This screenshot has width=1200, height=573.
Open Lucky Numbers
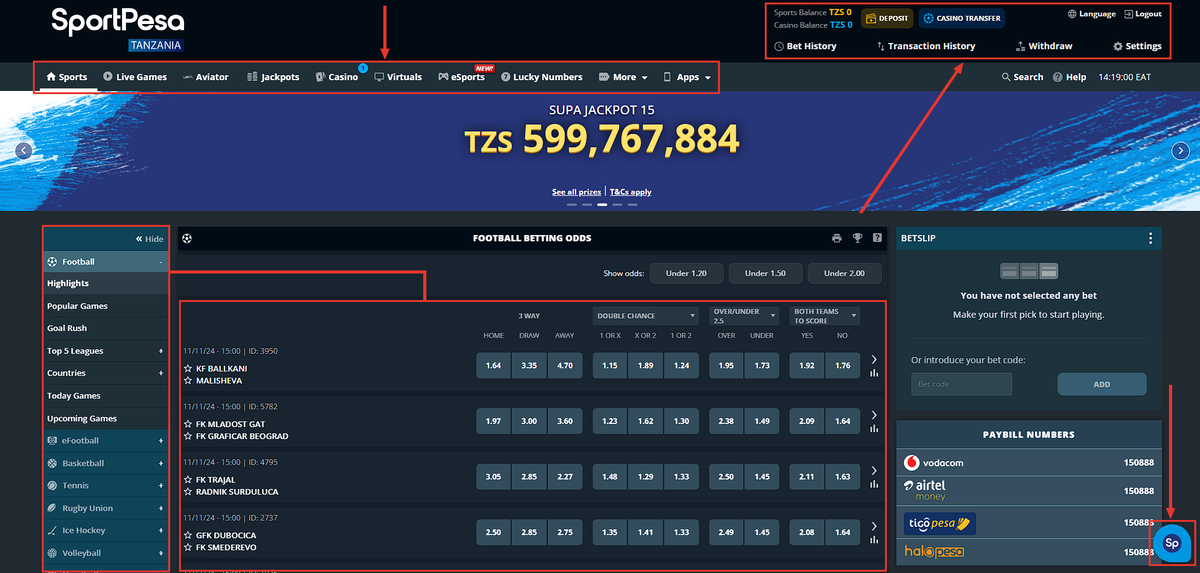542,77
